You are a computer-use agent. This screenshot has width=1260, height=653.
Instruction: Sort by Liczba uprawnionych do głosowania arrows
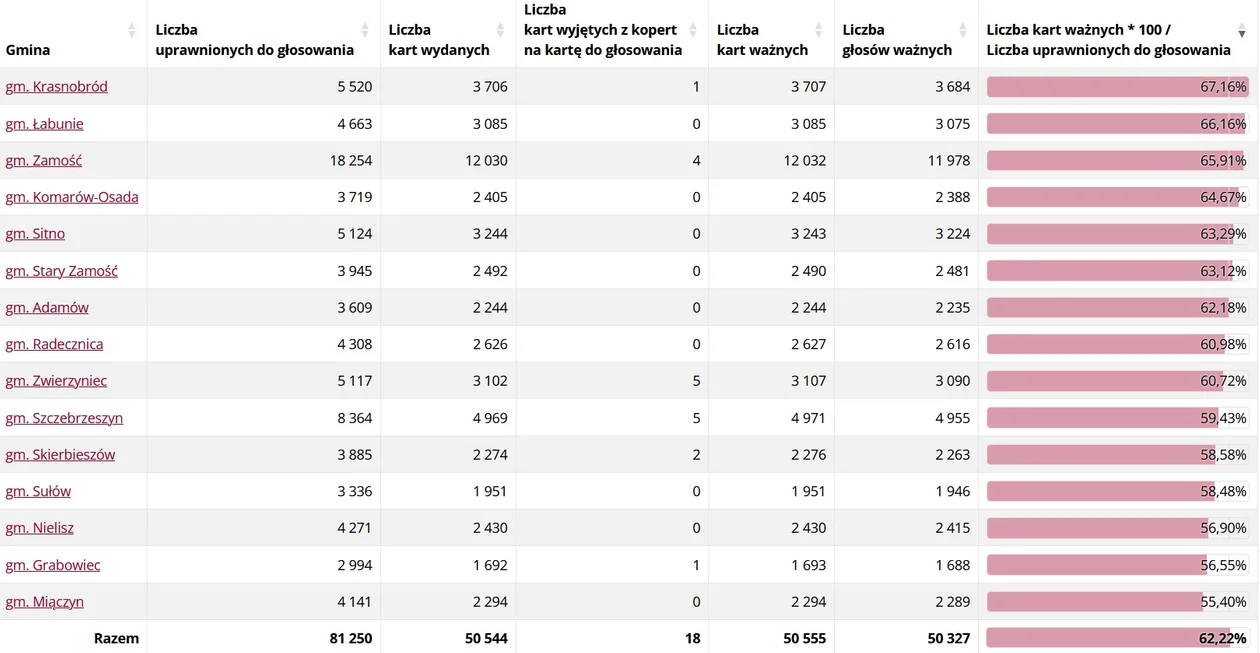click(x=365, y=30)
